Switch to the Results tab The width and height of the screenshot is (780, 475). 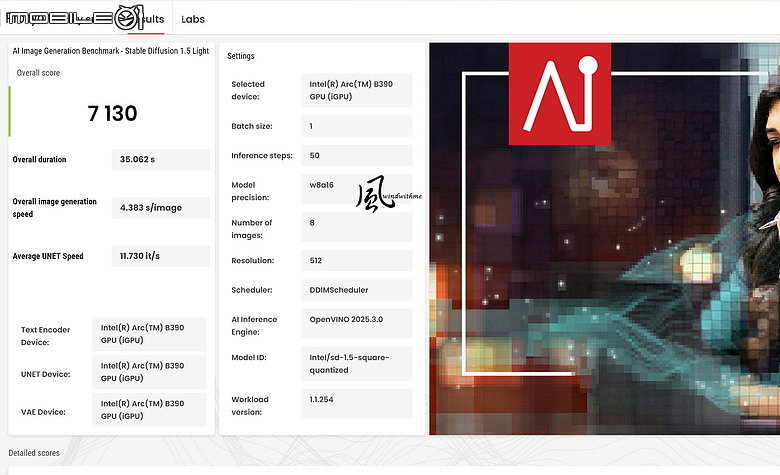(146, 19)
